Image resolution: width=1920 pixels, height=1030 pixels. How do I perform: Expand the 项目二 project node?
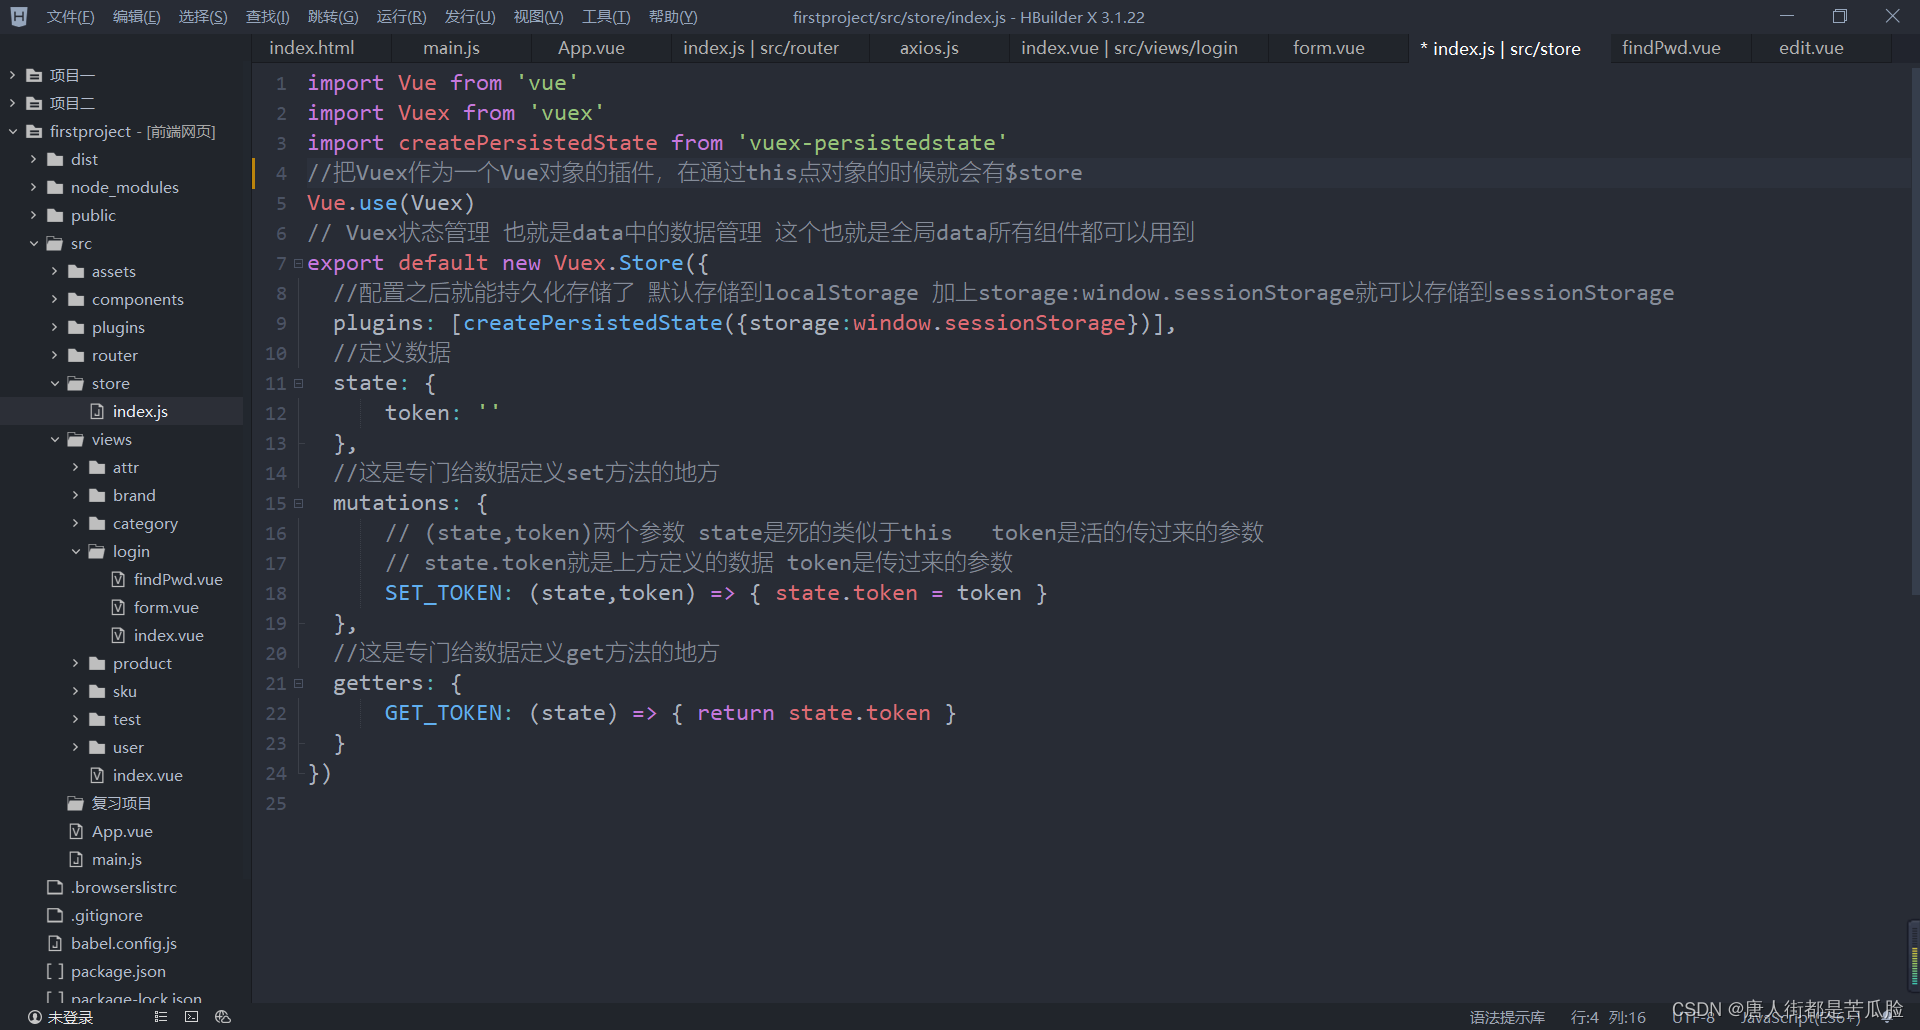coord(12,103)
